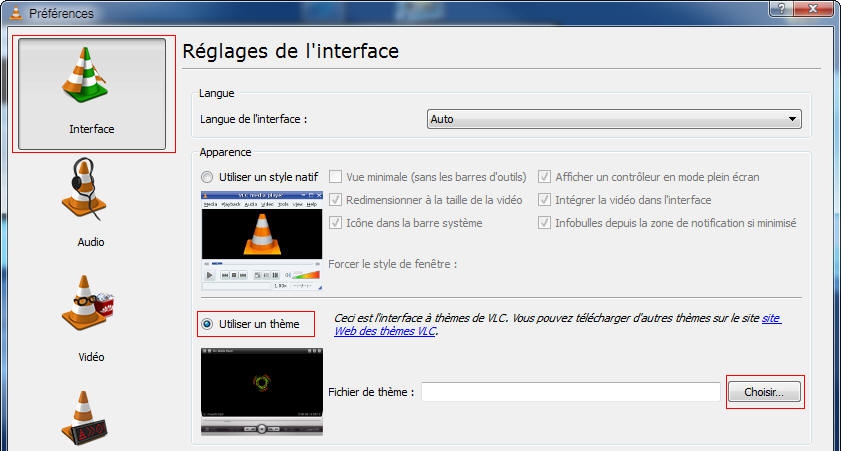Viewport: 841px width, 451px height.
Task: Click the Choisir... button
Action: click(764, 392)
